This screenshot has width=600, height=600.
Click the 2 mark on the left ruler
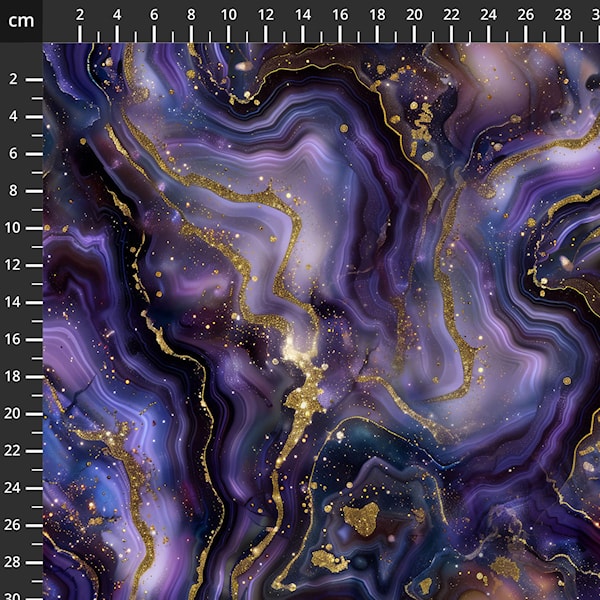coord(16,79)
